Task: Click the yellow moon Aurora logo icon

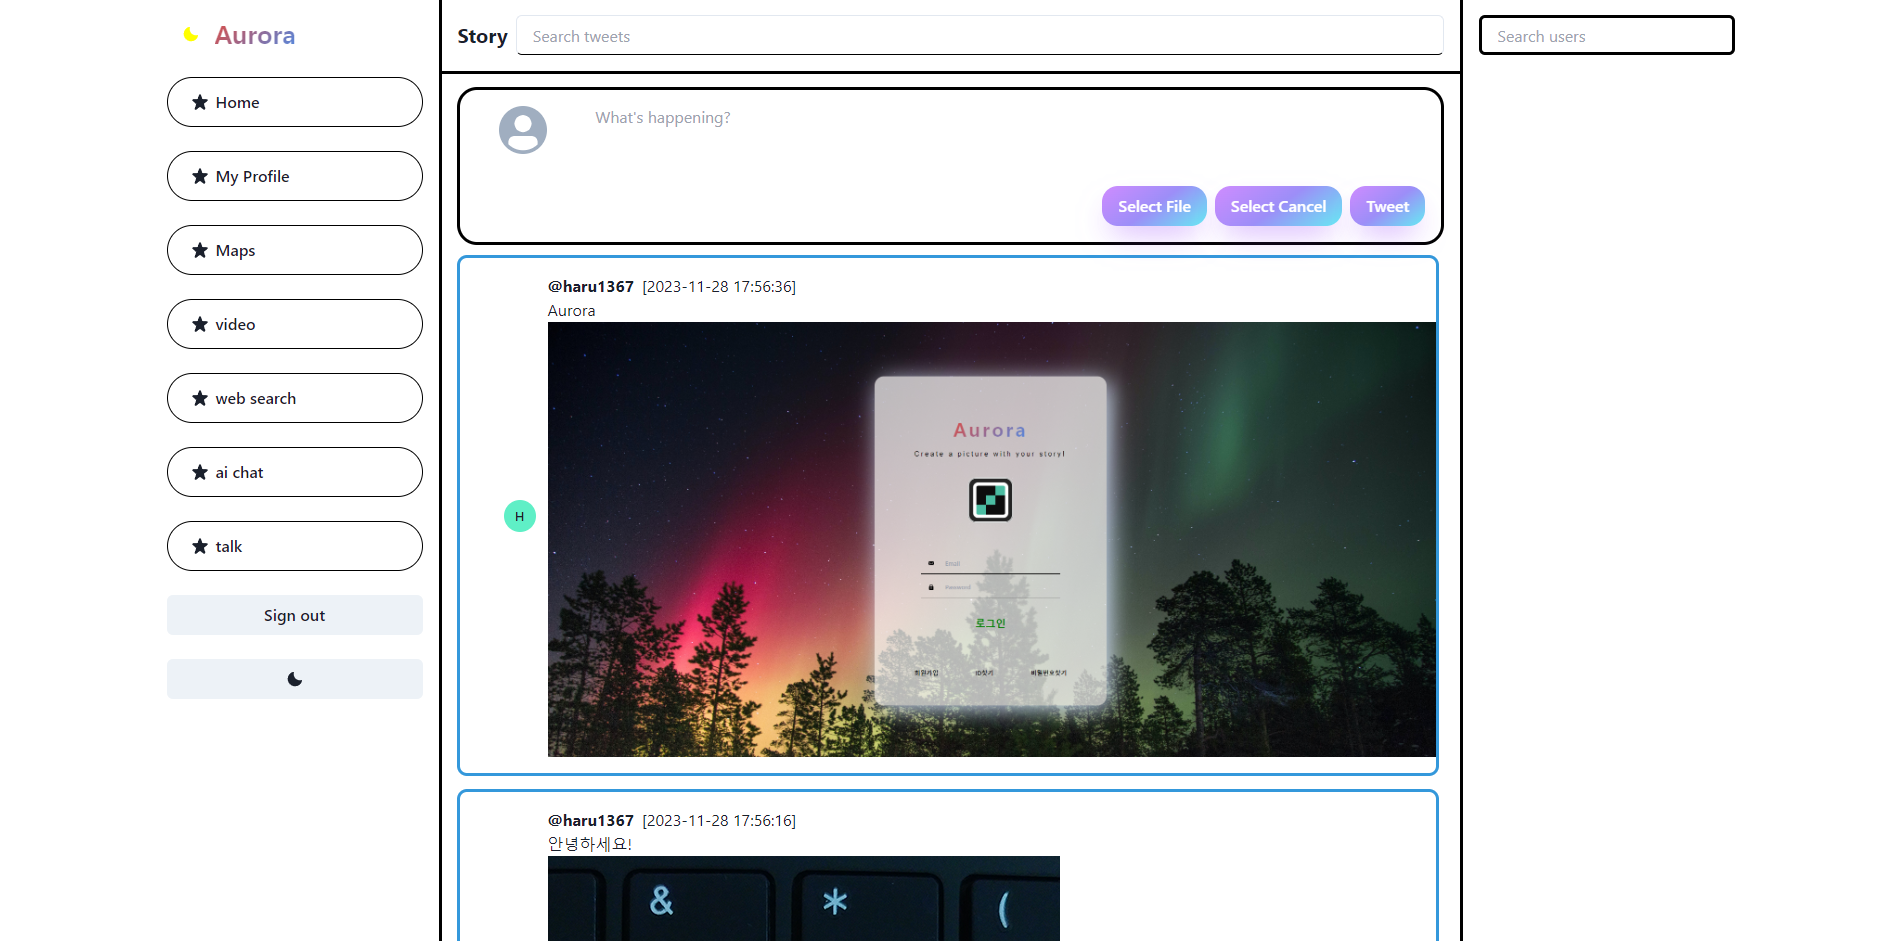Action: click(x=190, y=35)
